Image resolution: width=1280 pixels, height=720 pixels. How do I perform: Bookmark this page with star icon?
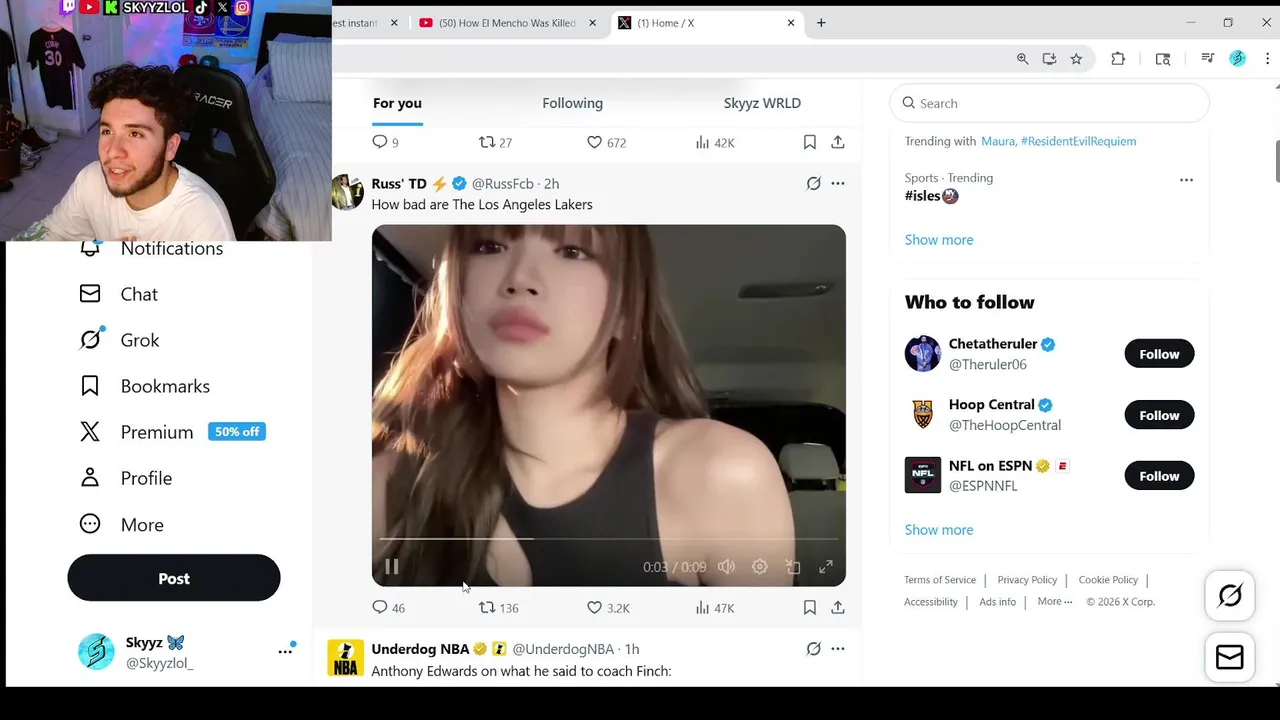coord(1076,59)
